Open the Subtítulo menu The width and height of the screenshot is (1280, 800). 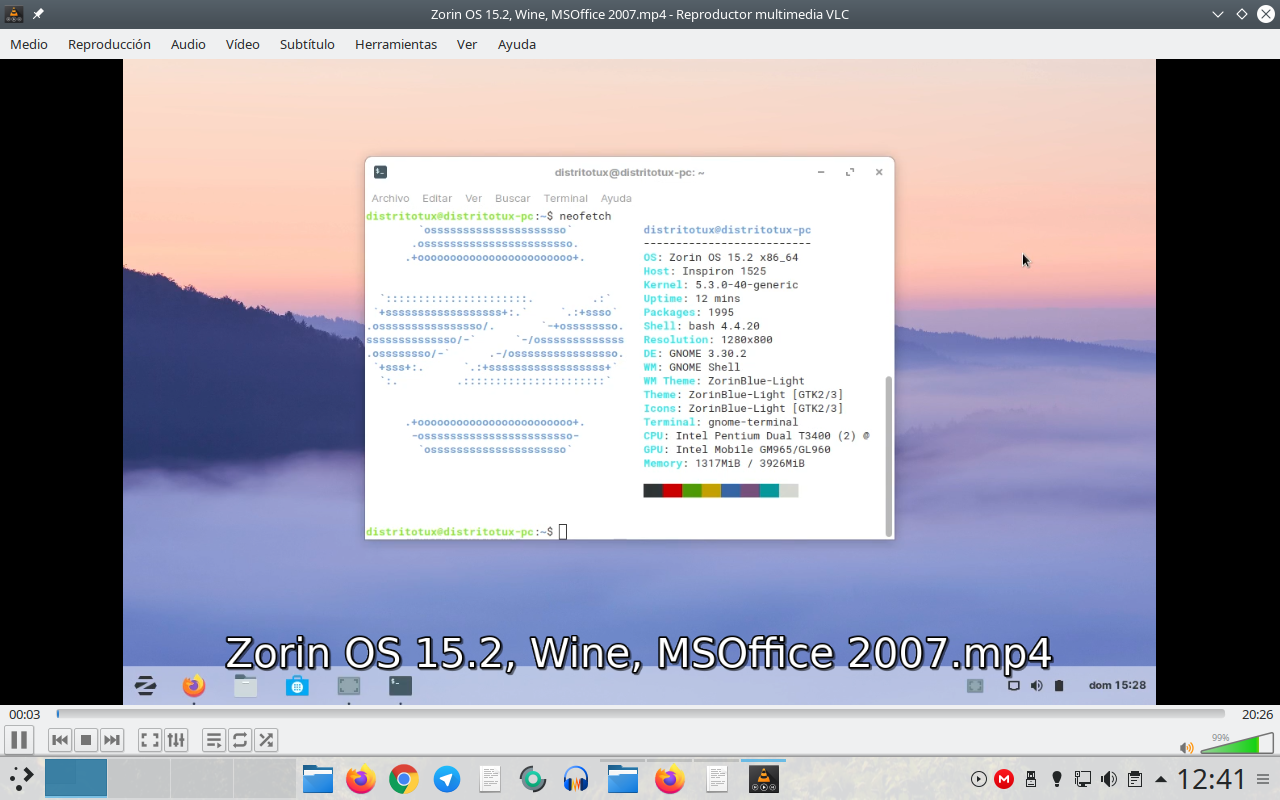pyautogui.click(x=307, y=44)
